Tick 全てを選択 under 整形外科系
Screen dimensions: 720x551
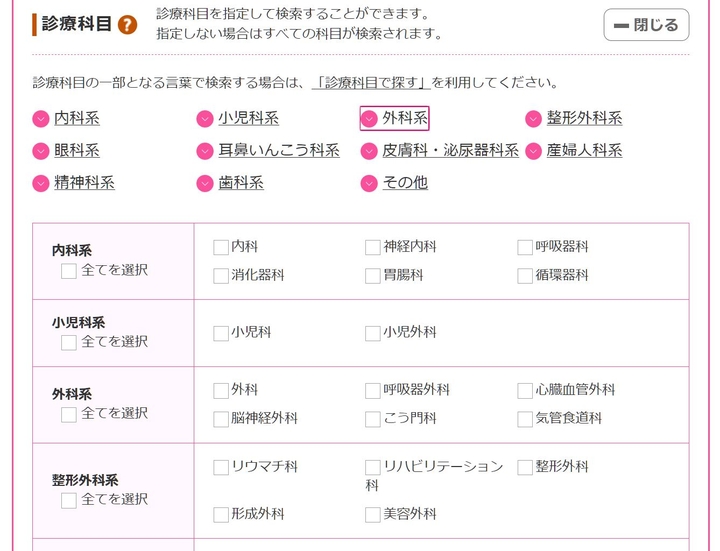tap(69, 500)
